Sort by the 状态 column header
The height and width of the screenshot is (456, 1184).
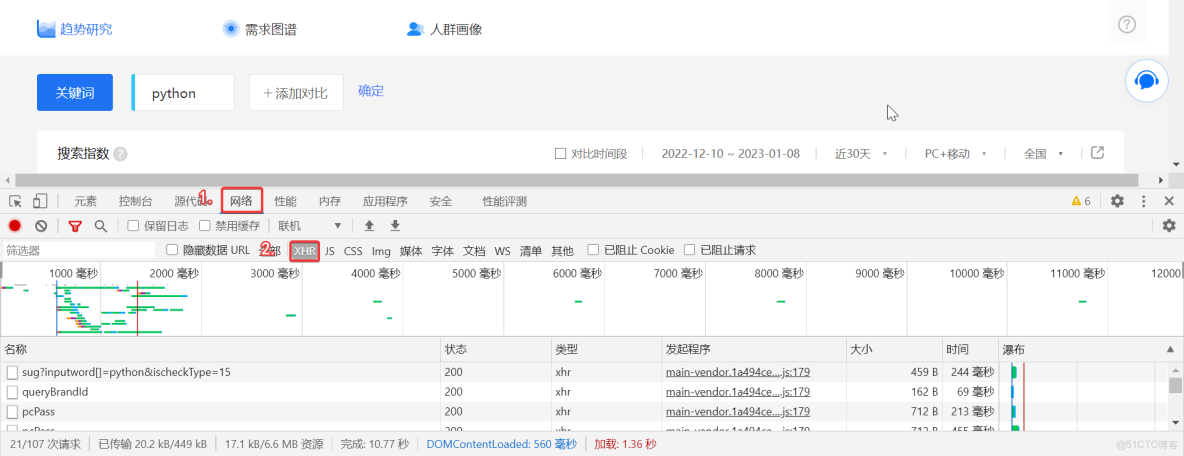[495, 350]
